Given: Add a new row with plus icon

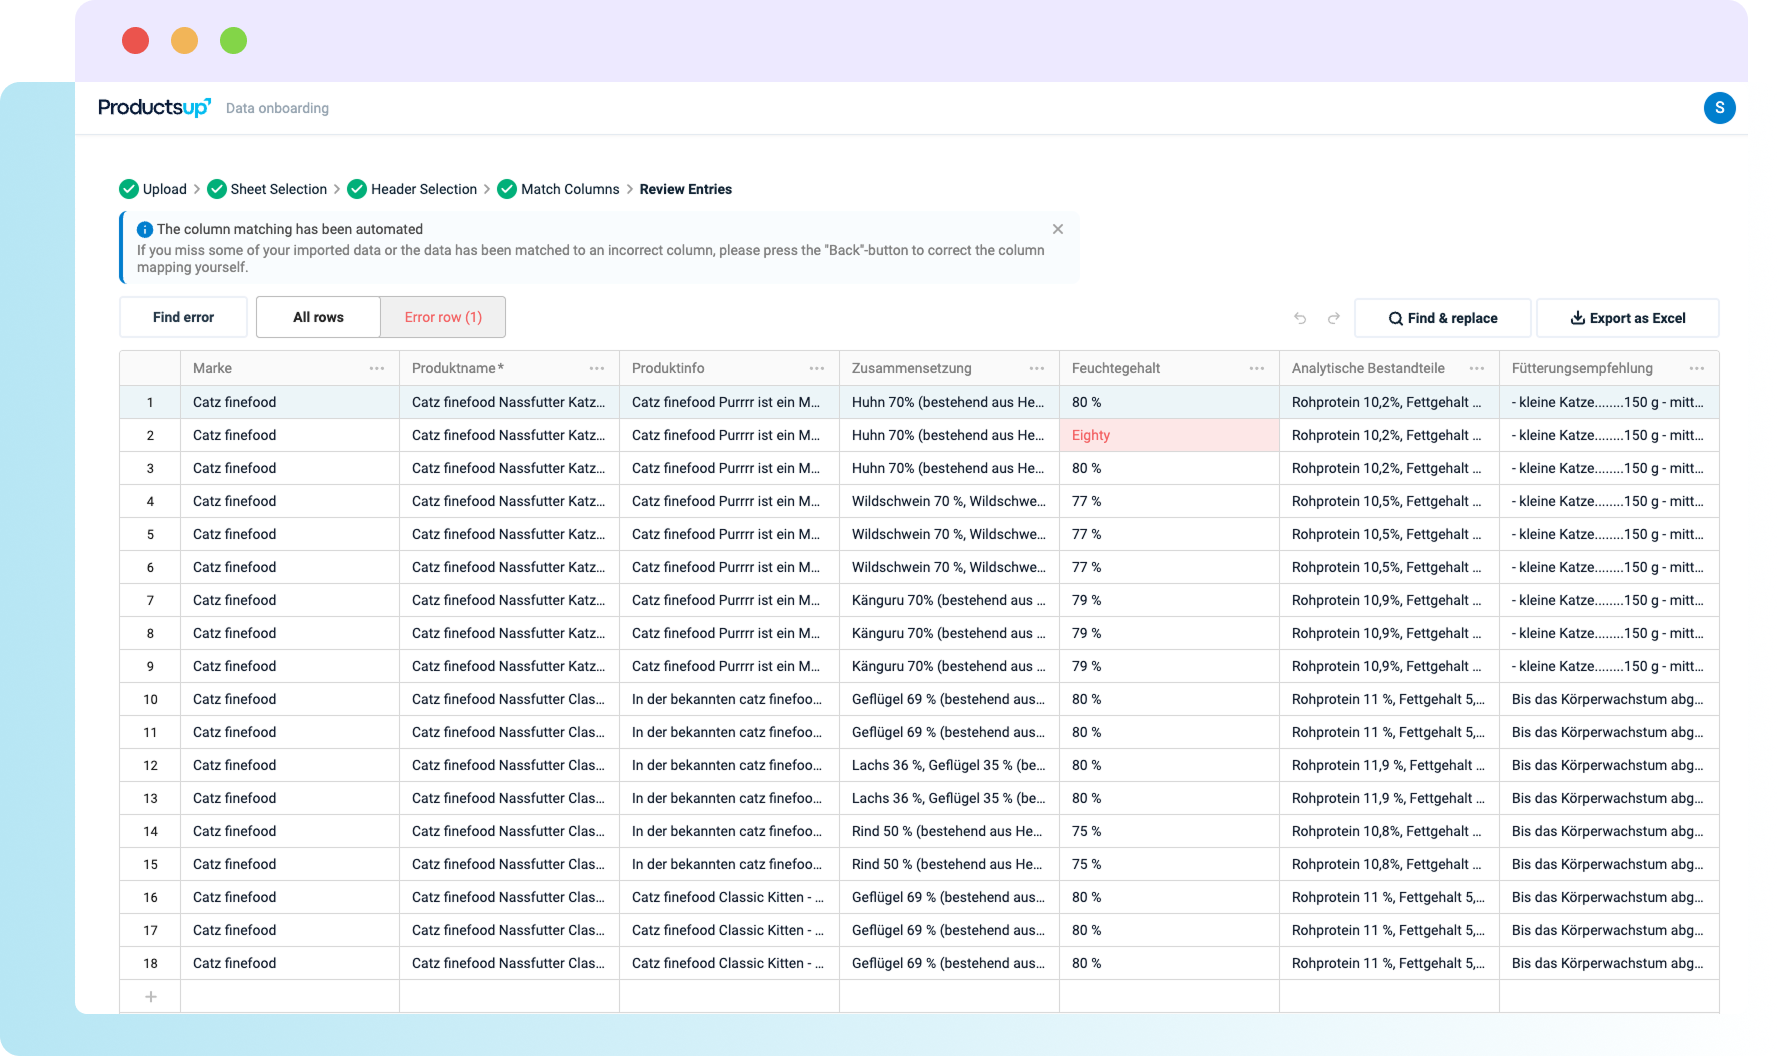Looking at the screenshot, I should [151, 997].
